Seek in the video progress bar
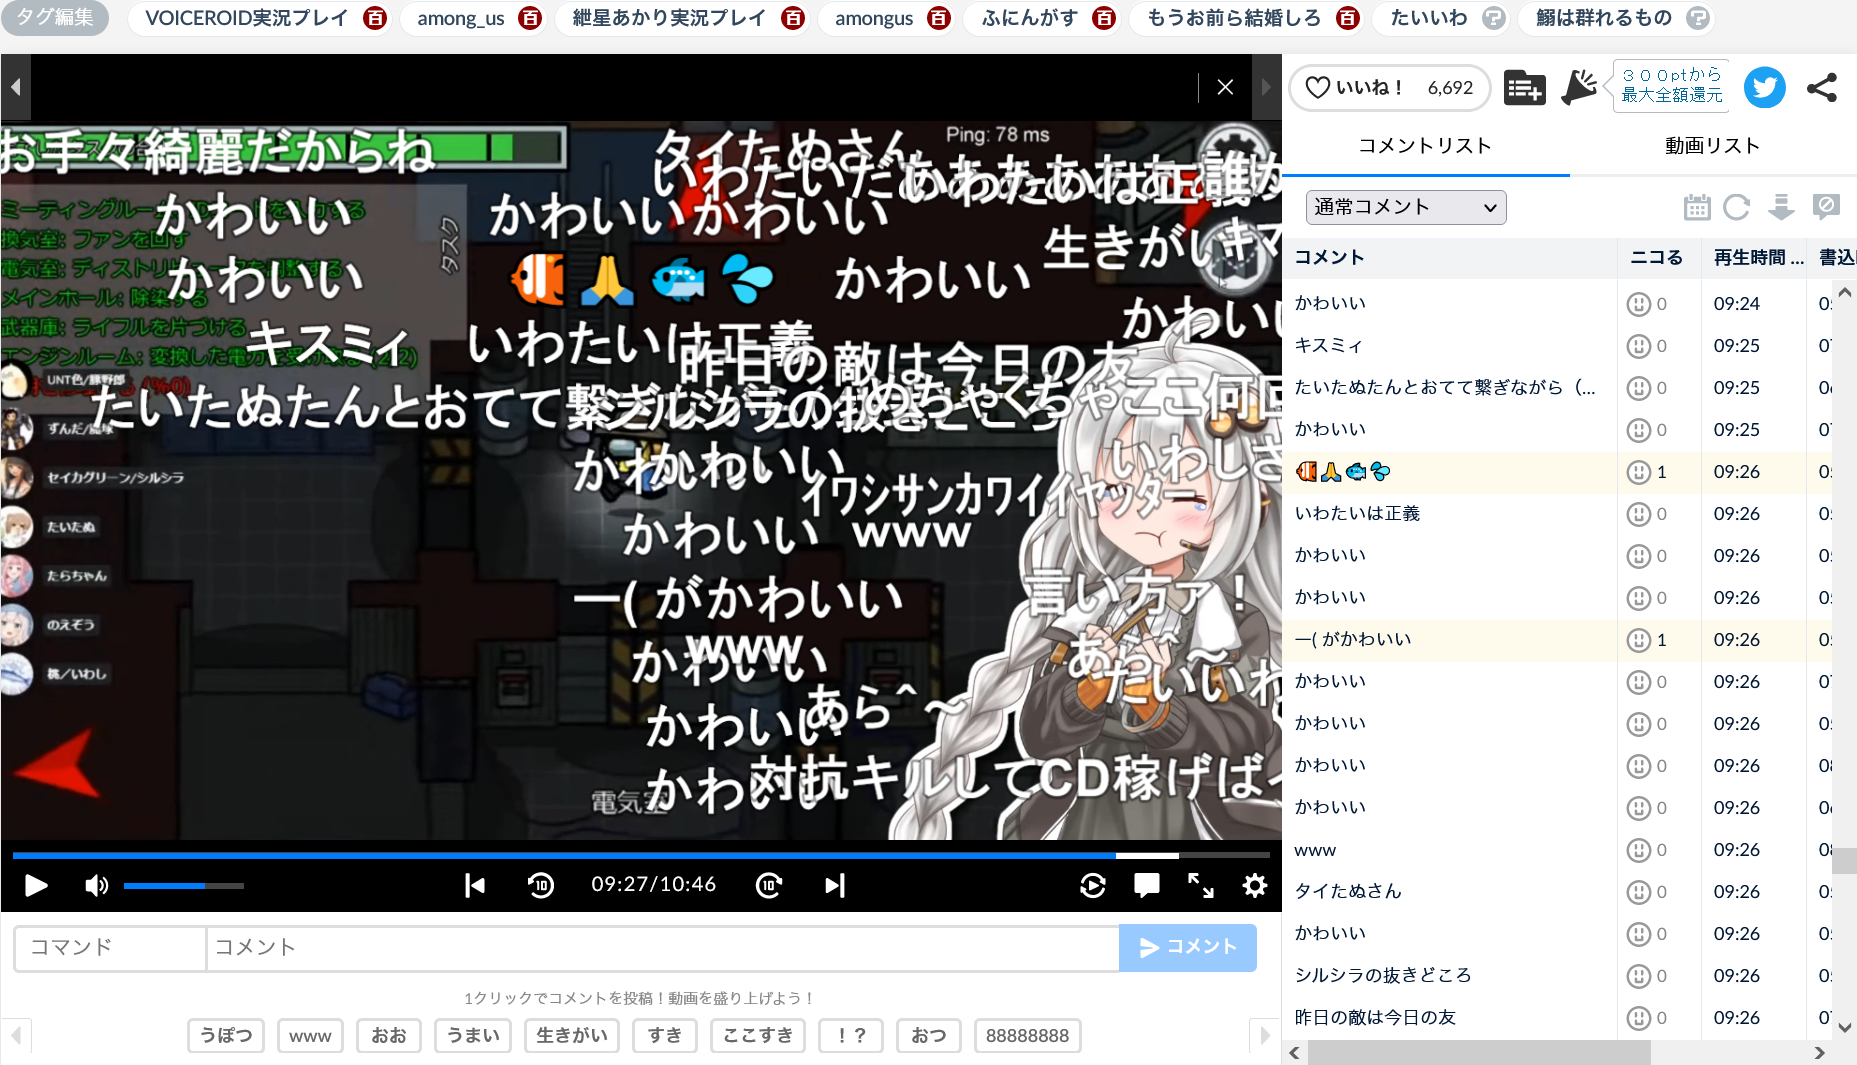 [641, 856]
